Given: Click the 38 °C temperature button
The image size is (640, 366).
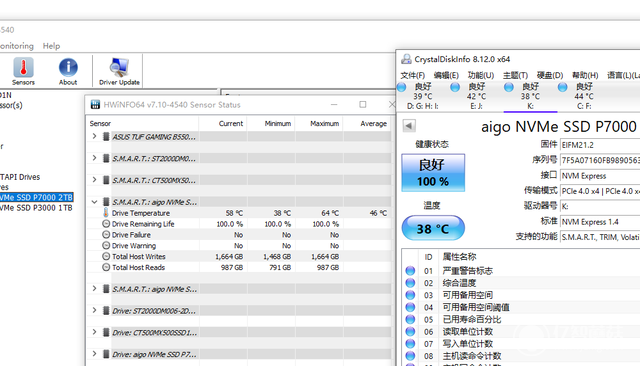Looking at the screenshot, I should pyautogui.click(x=433, y=228).
